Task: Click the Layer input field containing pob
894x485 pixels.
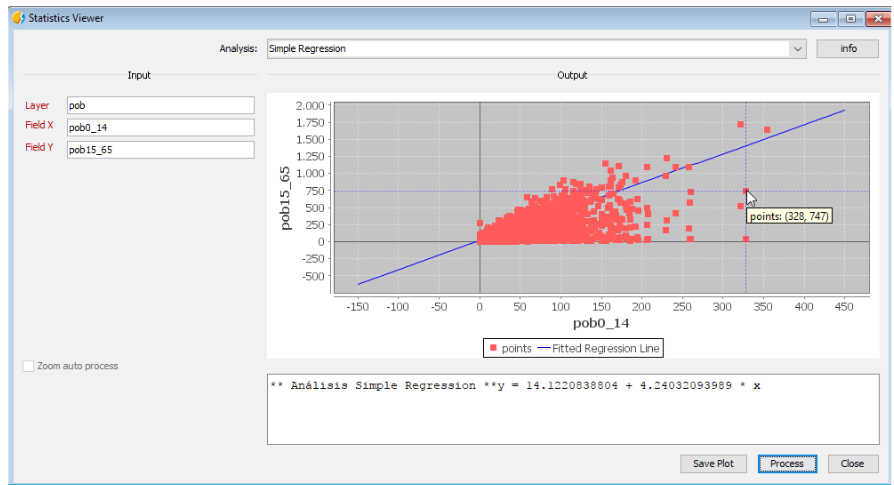Action: [161, 105]
